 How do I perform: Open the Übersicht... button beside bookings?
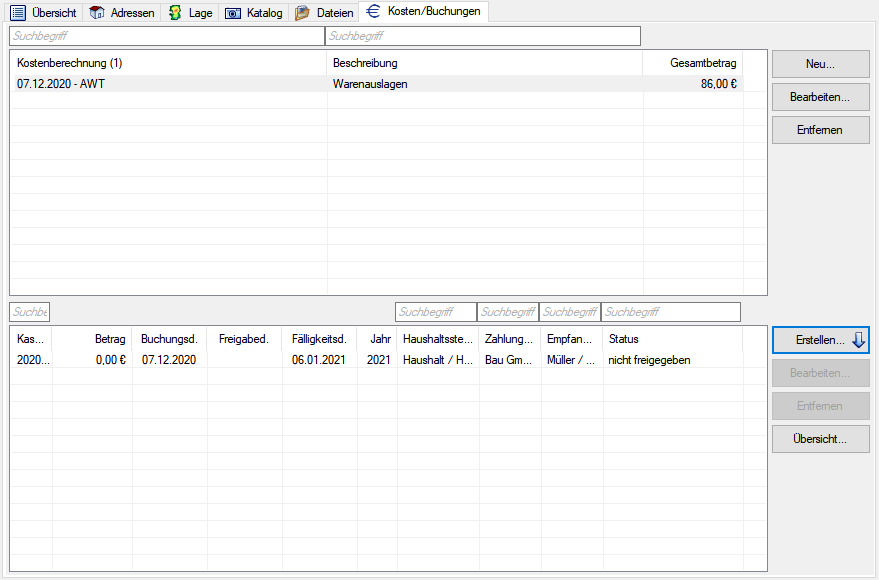(820, 439)
